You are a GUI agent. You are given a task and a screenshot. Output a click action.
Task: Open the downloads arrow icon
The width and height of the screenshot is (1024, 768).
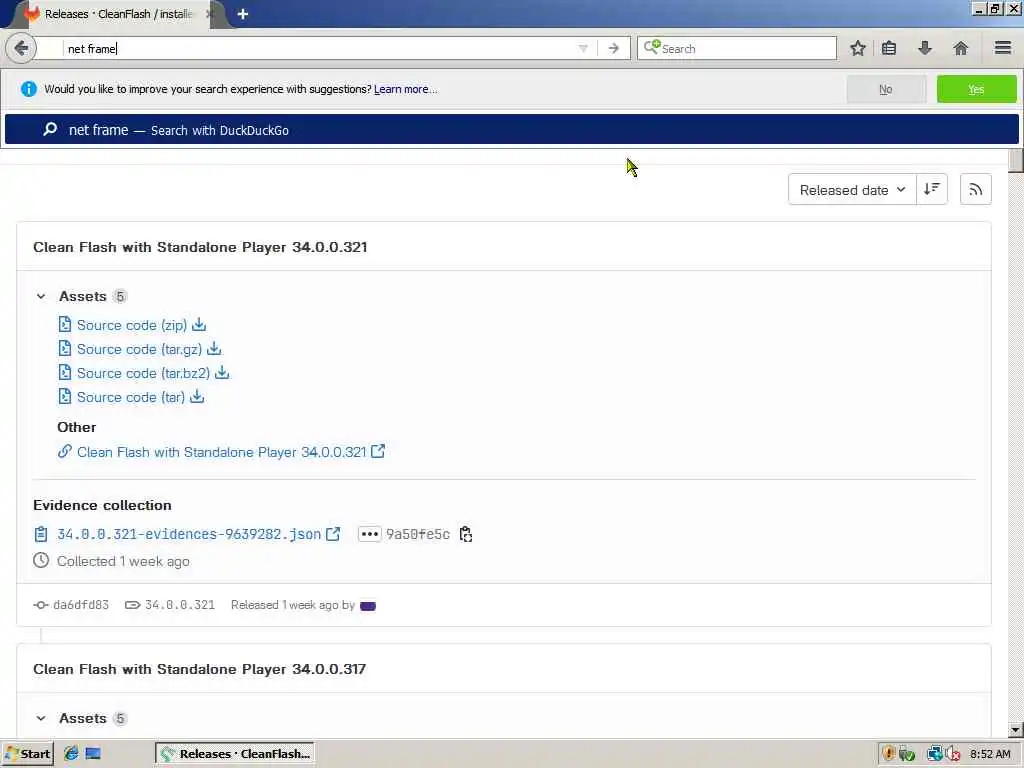click(925, 48)
